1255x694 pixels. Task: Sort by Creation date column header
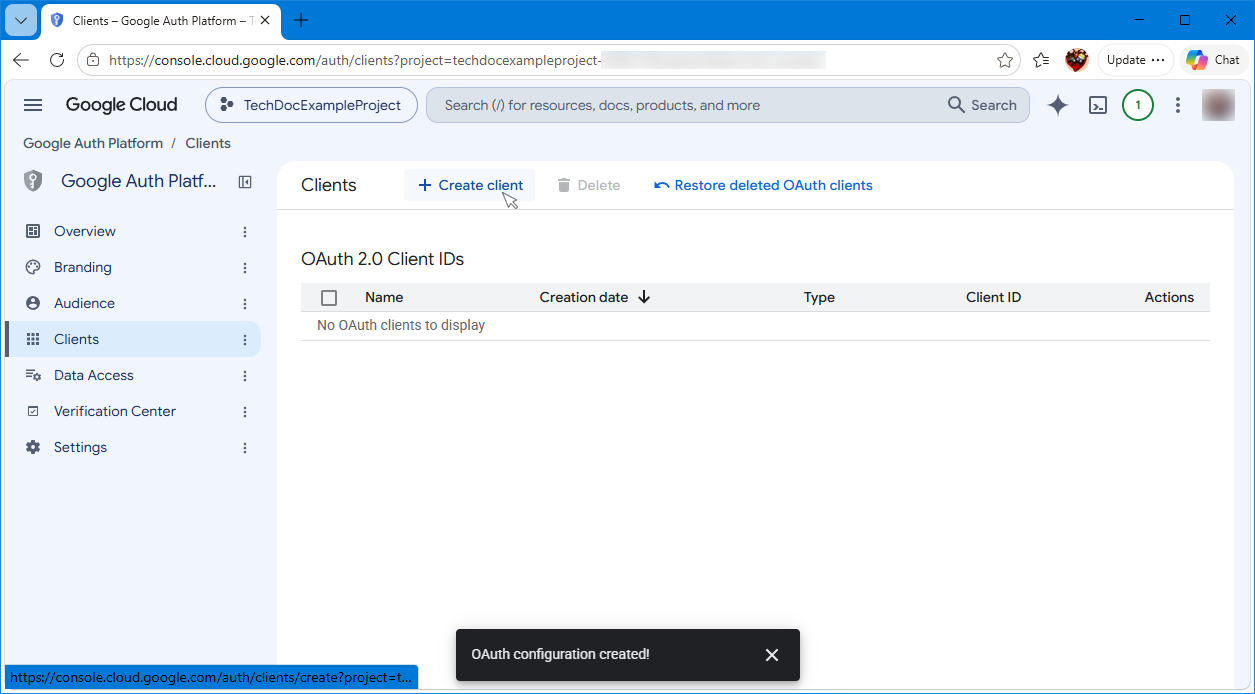pos(584,297)
